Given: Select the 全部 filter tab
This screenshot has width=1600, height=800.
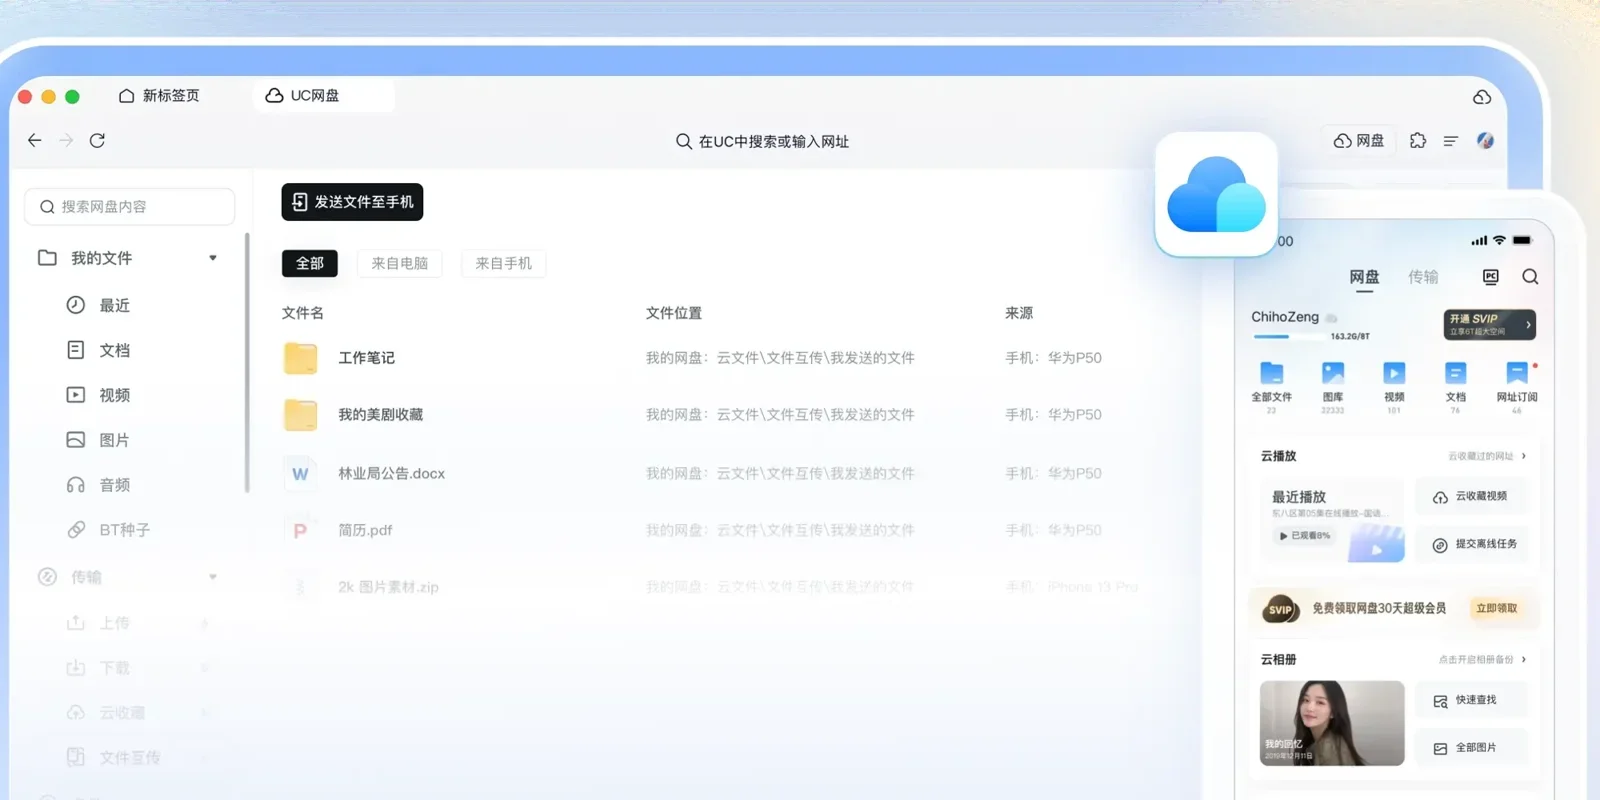Looking at the screenshot, I should tap(310, 263).
